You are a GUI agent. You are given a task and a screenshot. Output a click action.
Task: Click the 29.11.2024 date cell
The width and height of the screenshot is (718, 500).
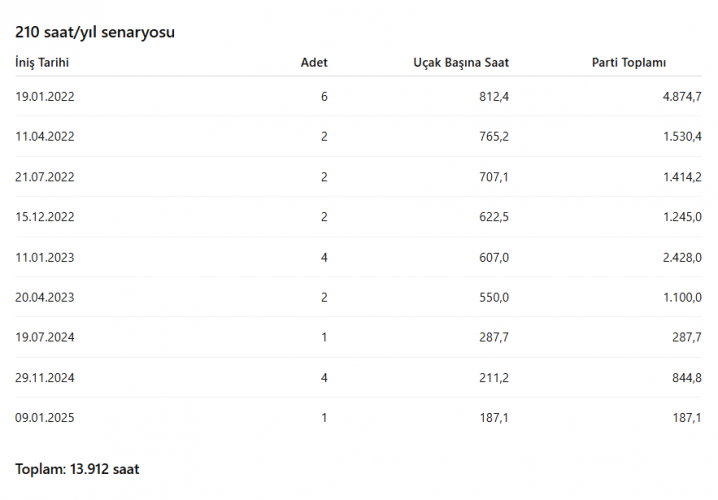coord(44,378)
